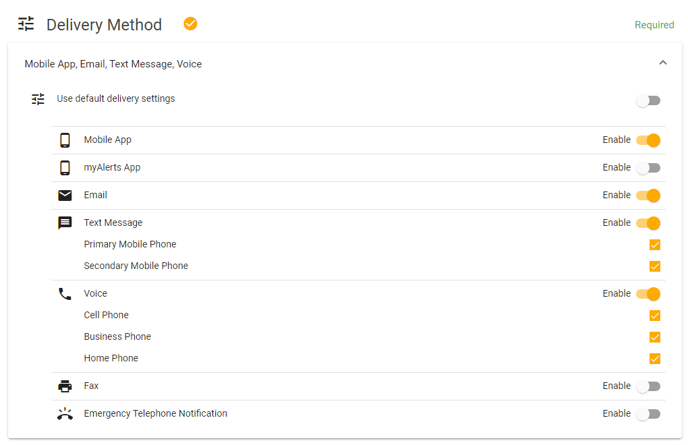Click the 'Secondary Mobile Phone' label
The image size is (688, 445).
point(136,266)
